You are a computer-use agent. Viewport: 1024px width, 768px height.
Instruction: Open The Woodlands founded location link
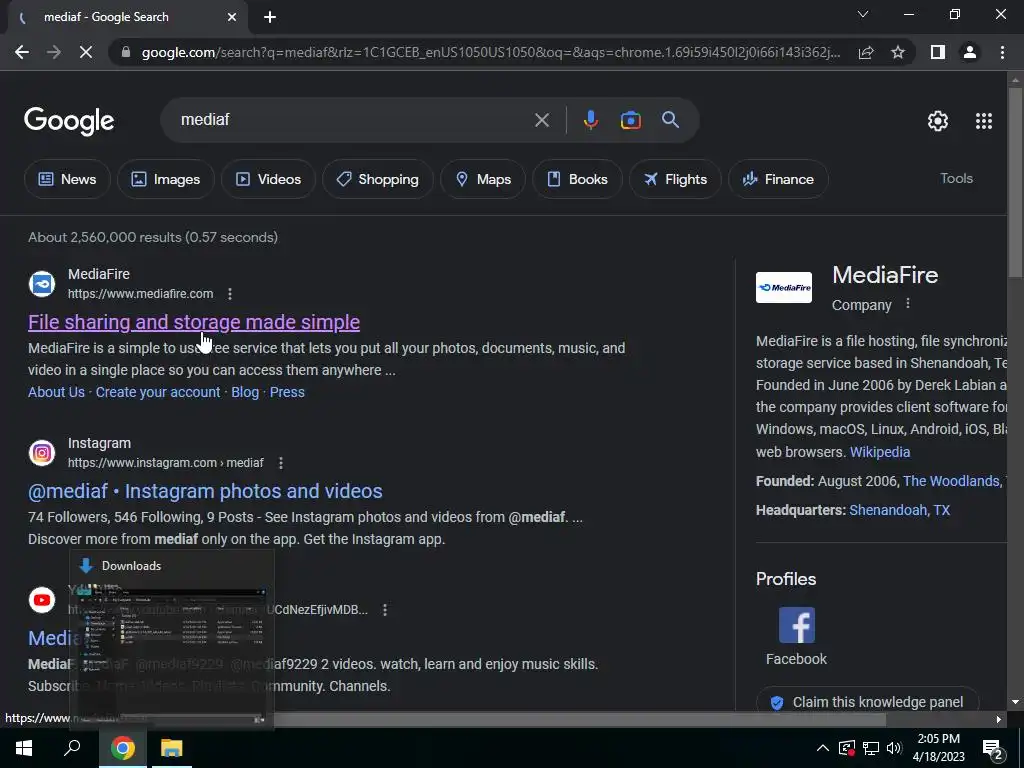click(951, 481)
